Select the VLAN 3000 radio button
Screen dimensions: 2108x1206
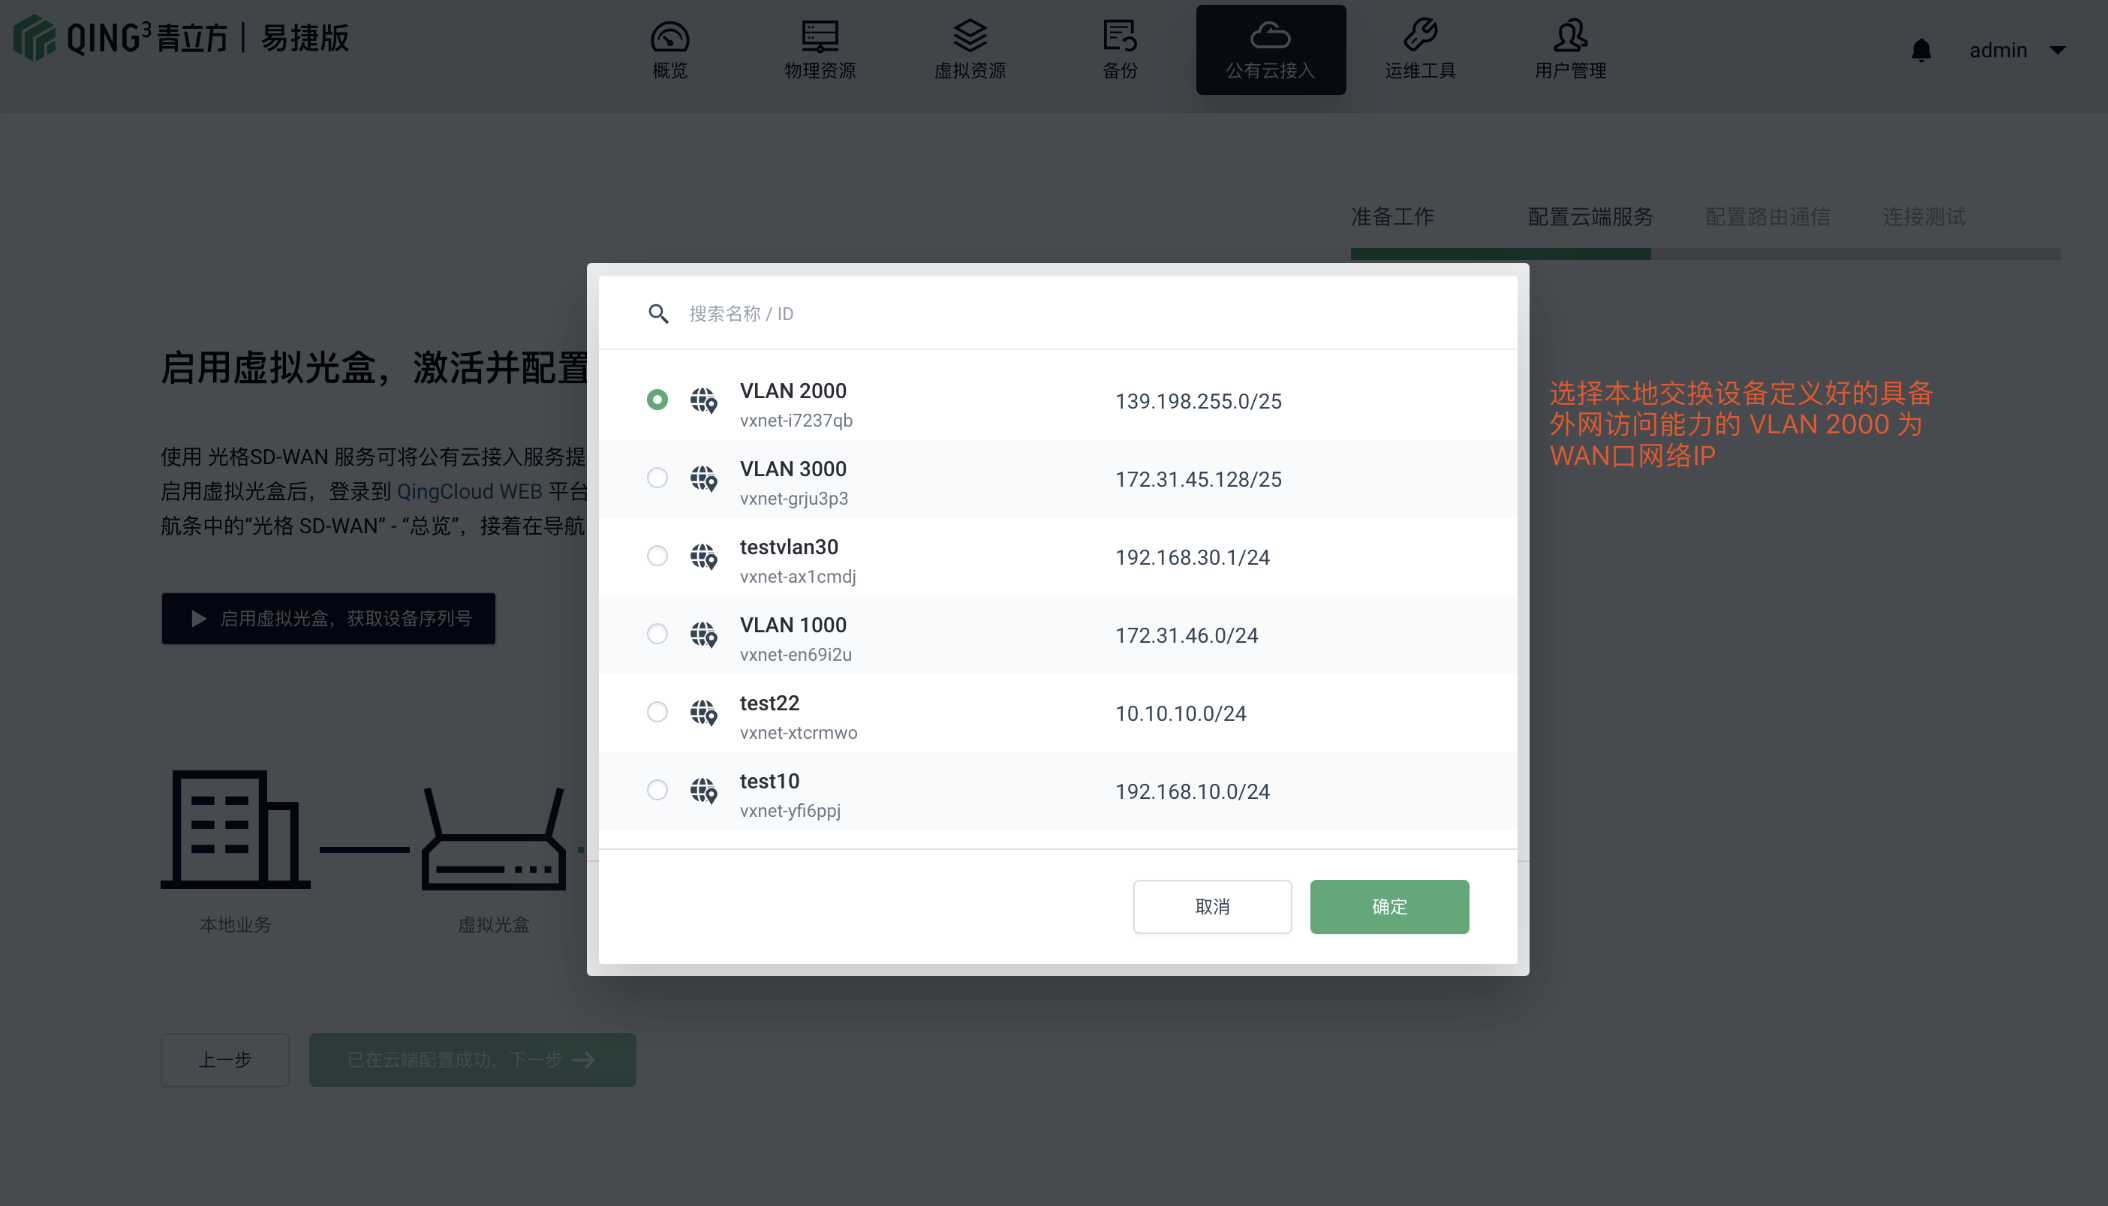tap(657, 478)
